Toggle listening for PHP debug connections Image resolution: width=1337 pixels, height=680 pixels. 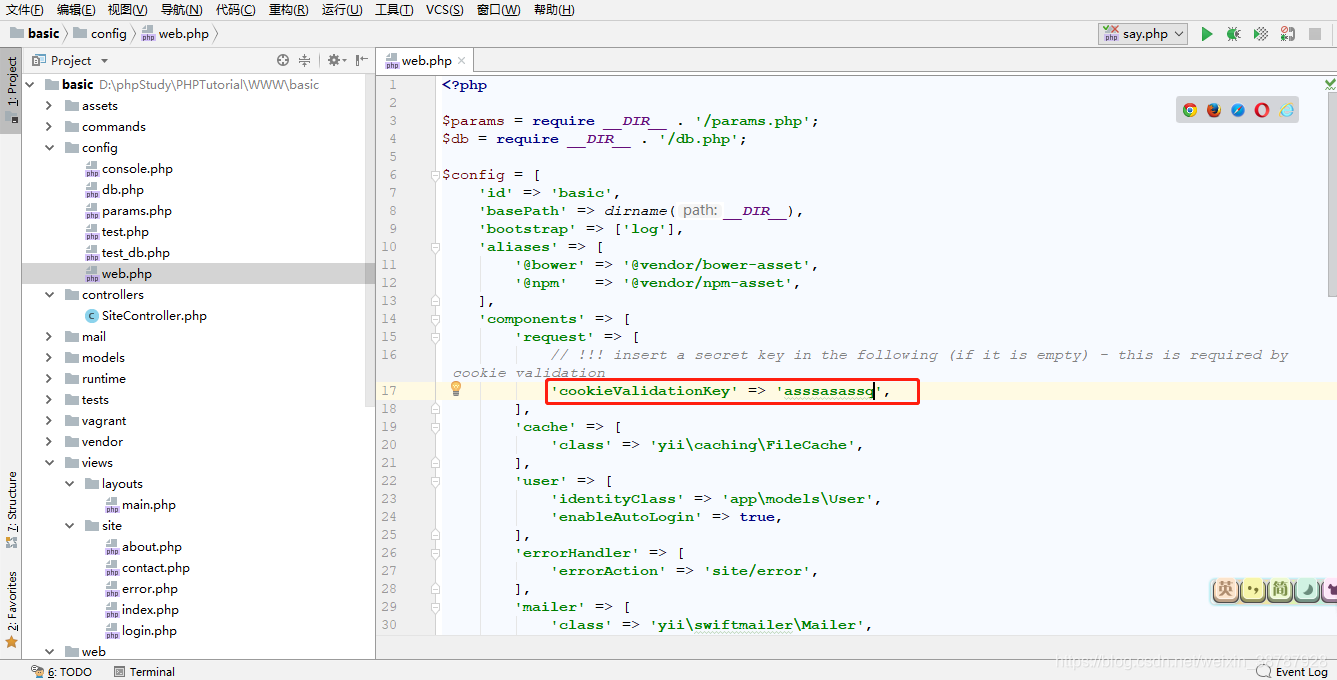(1288, 34)
